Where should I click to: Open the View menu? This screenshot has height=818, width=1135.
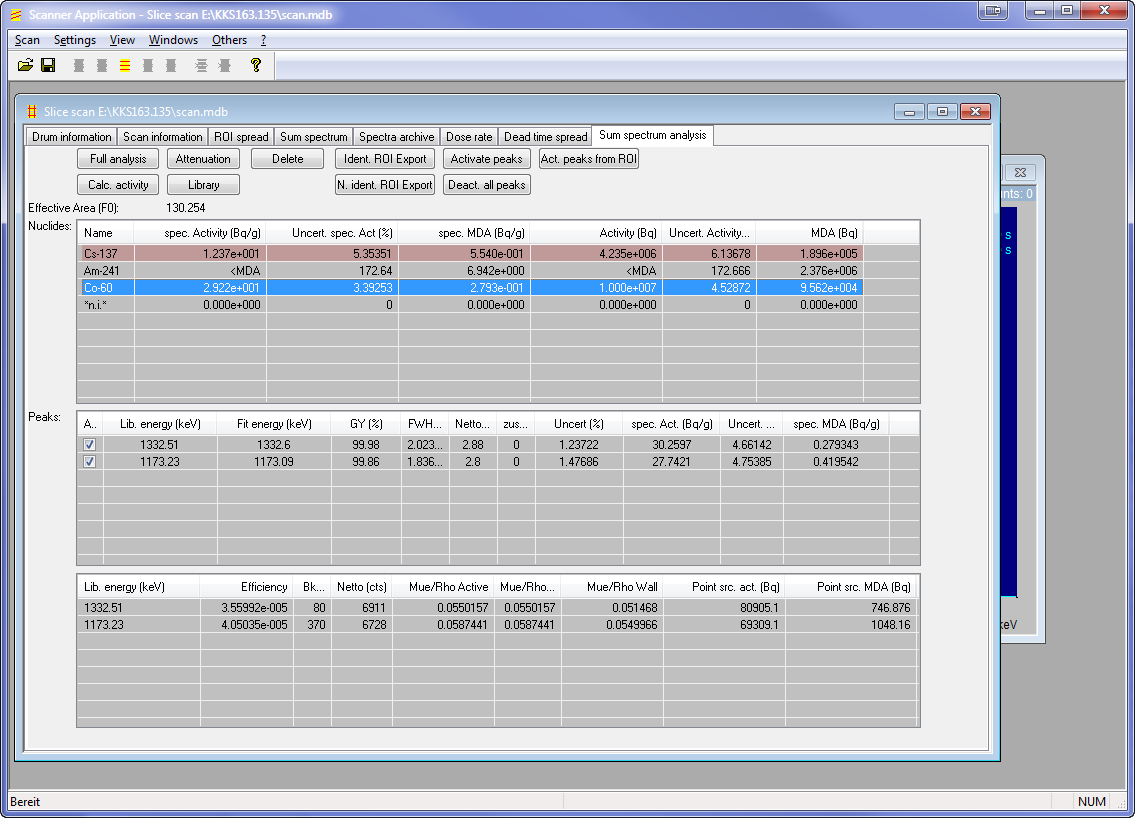click(122, 40)
